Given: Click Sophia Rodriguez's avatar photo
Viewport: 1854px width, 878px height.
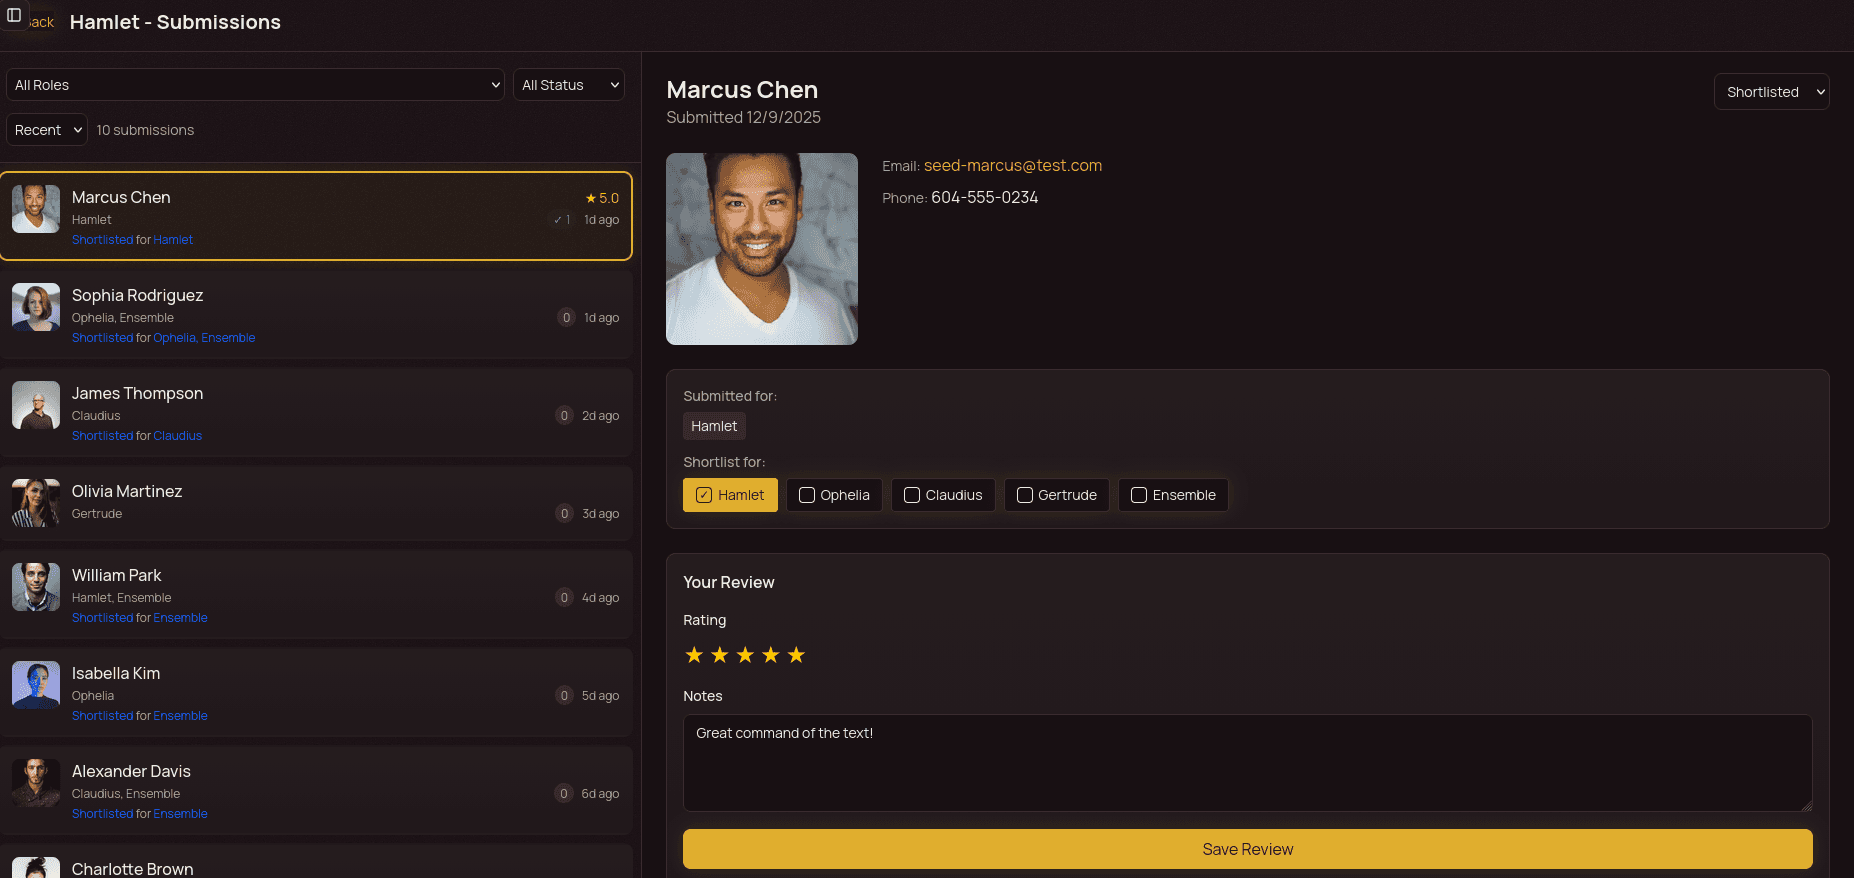Looking at the screenshot, I should point(36,307).
